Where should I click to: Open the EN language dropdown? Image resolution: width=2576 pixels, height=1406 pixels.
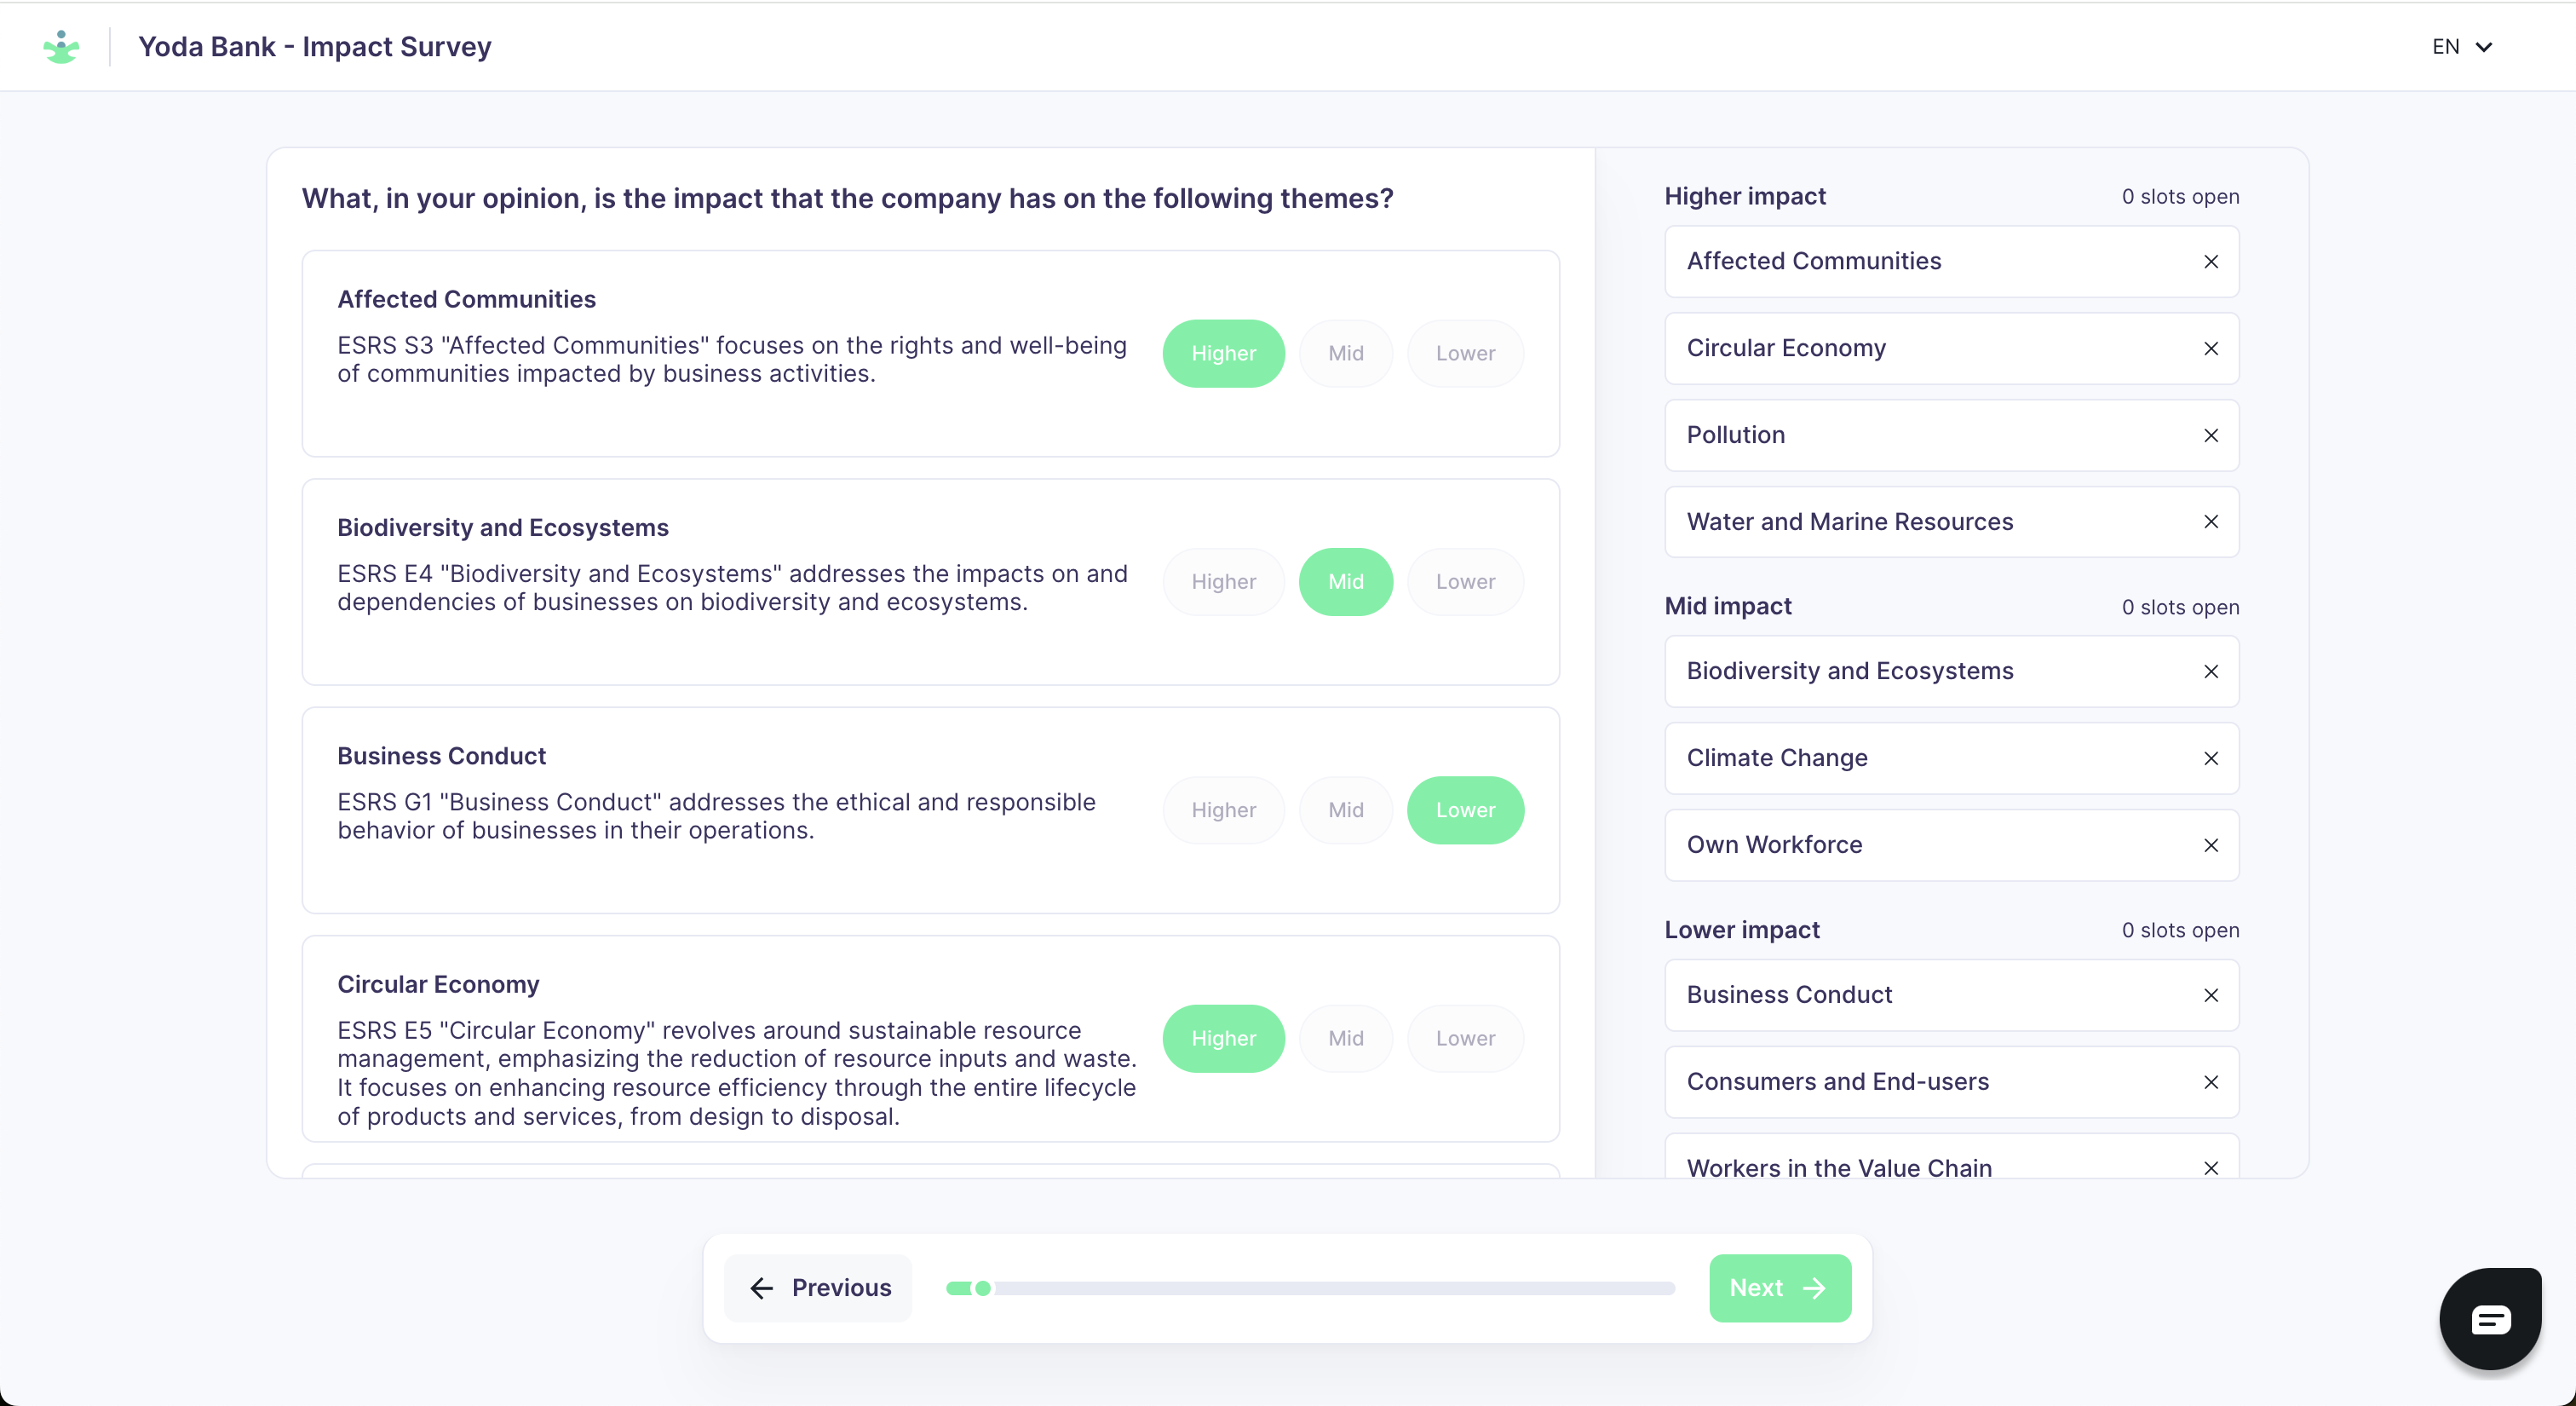(2461, 47)
